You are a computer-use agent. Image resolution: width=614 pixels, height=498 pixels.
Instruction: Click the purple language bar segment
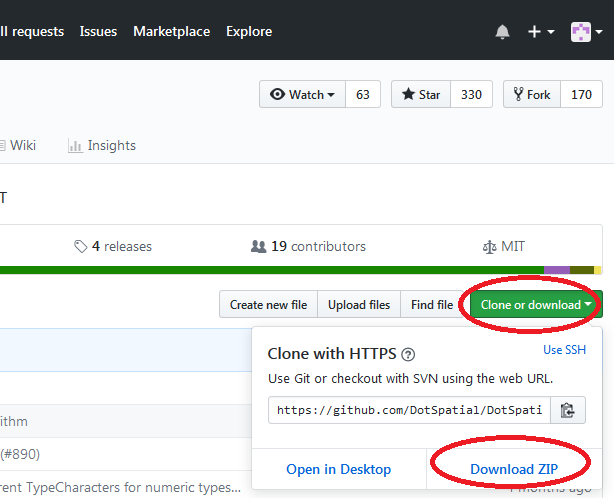(x=557, y=270)
